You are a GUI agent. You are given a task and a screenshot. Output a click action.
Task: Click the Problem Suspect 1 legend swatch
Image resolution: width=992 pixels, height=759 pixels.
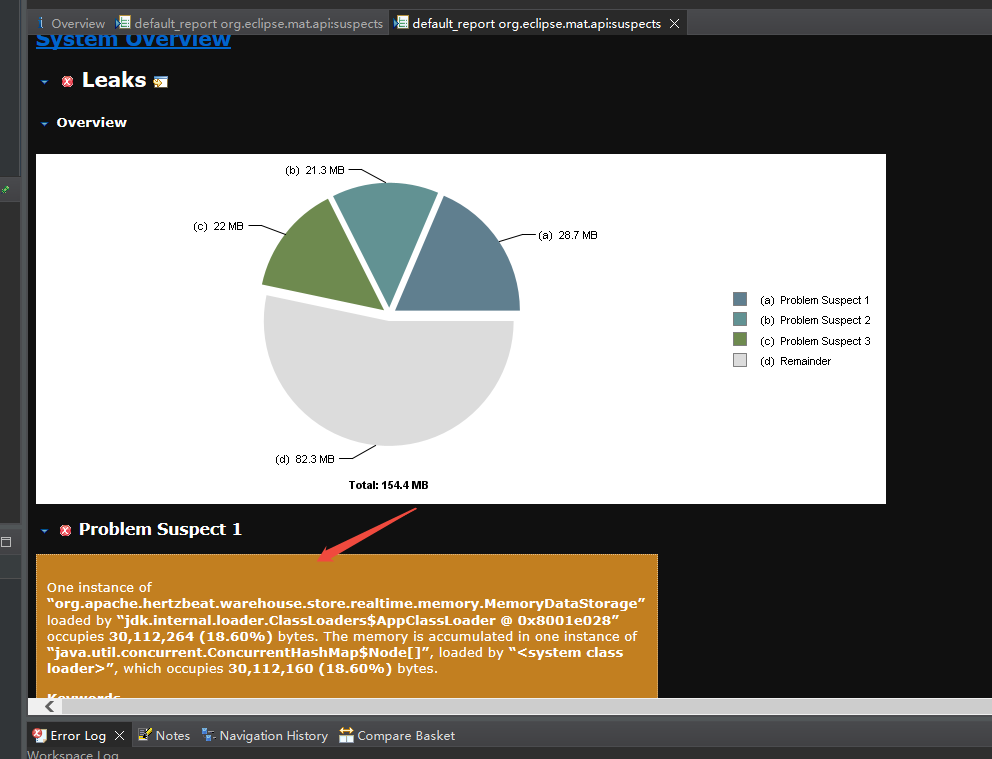point(740,299)
